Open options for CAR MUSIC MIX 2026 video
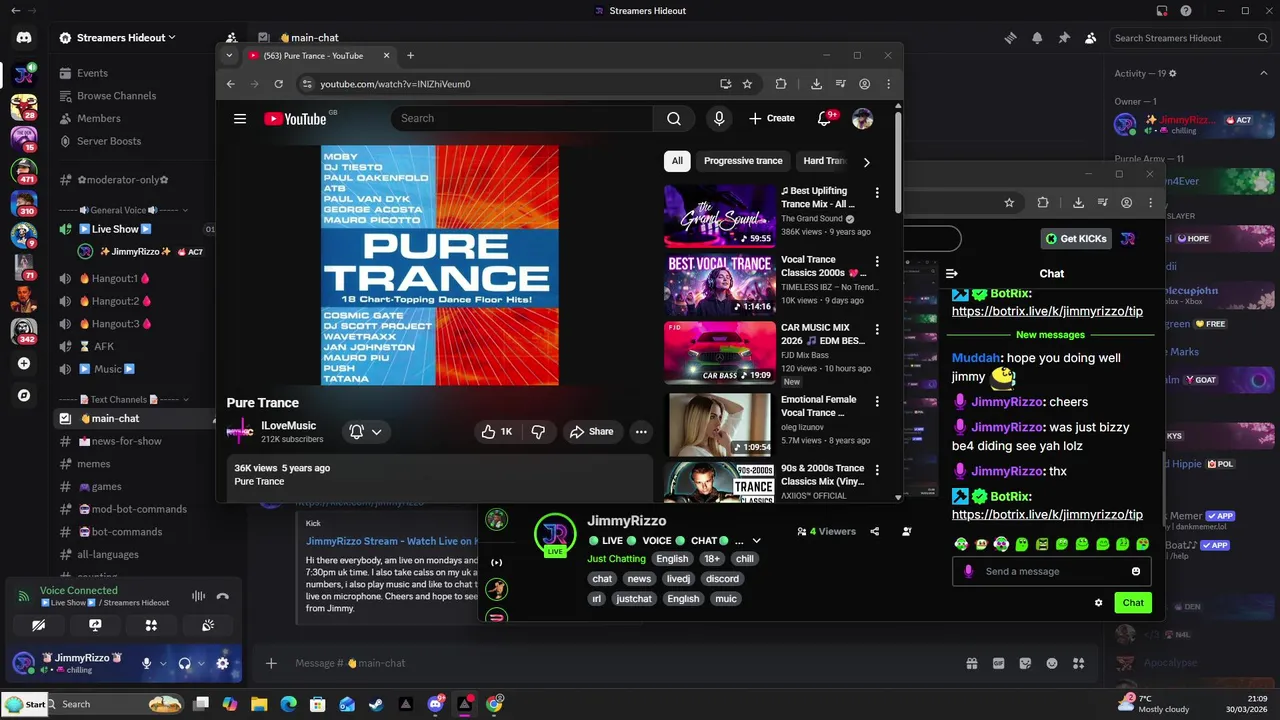1280x720 pixels. [x=877, y=330]
